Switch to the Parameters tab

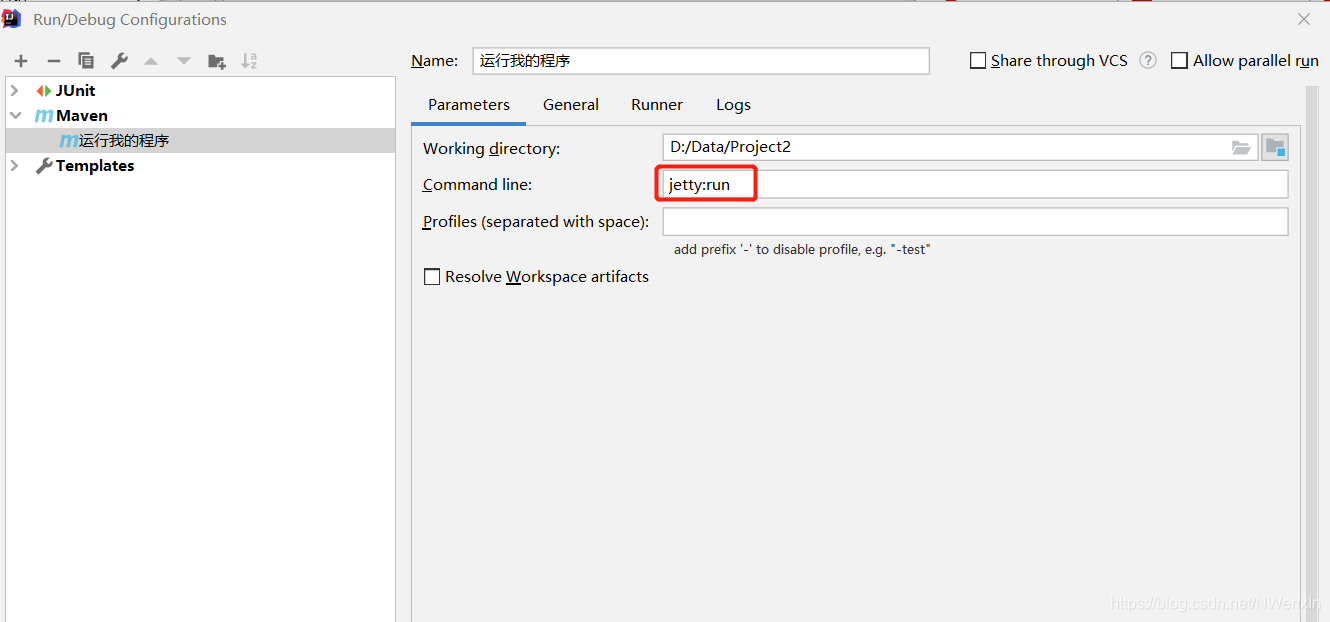469,105
